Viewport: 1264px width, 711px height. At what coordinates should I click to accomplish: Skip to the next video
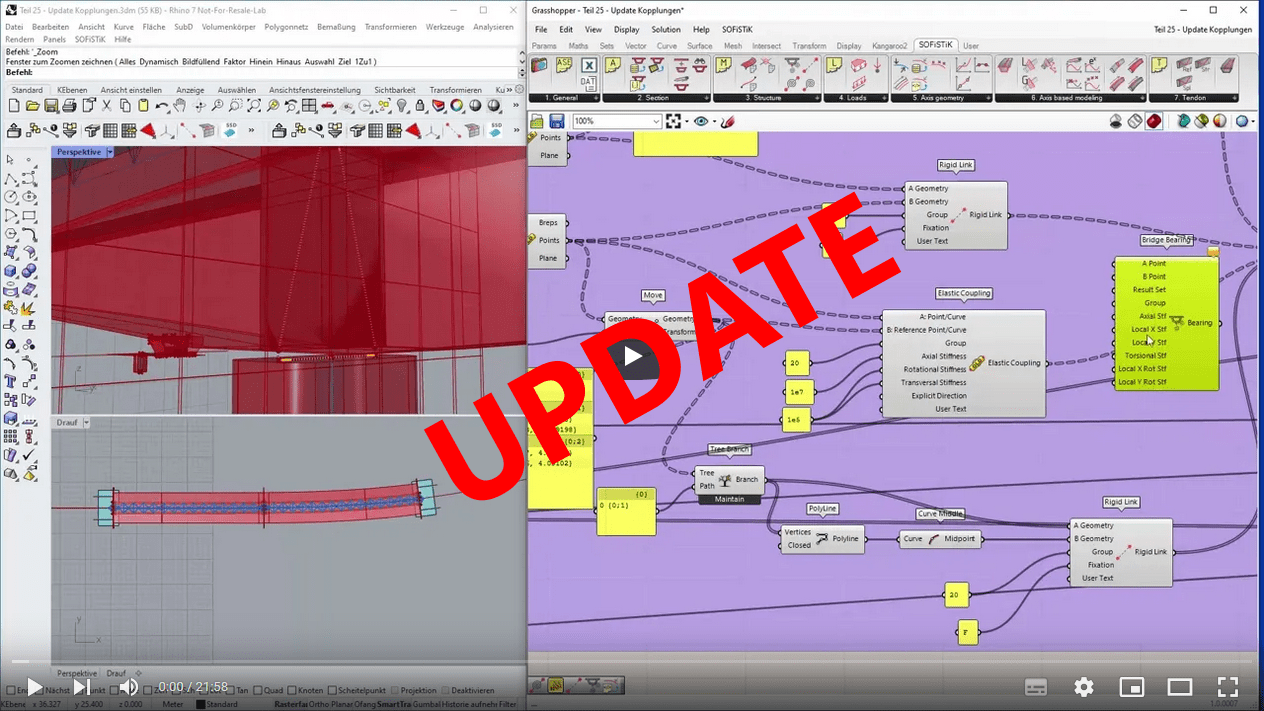(81, 687)
